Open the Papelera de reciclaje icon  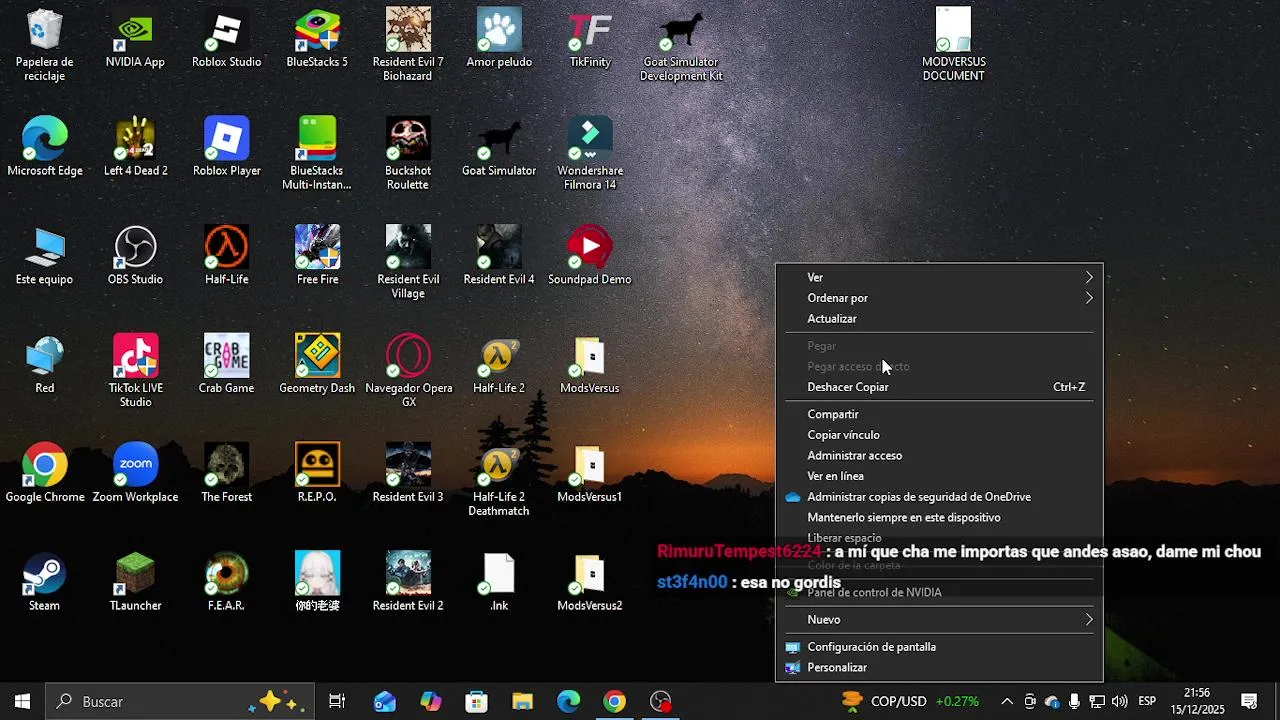[45, 45]
